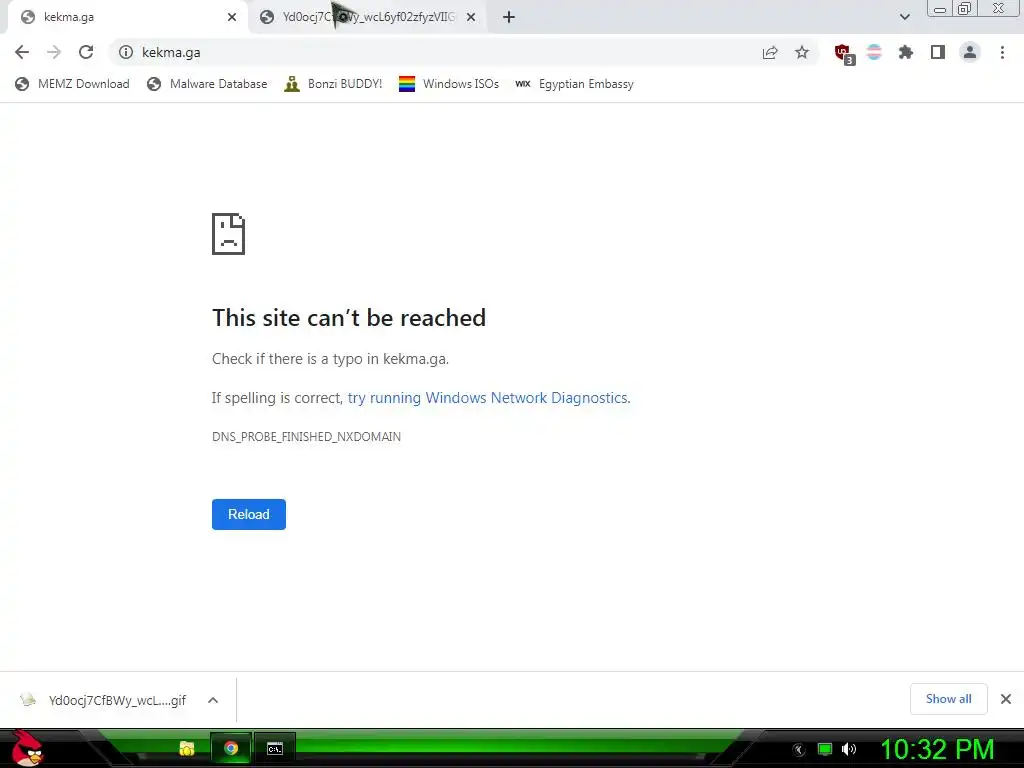Click the sad page error icon

click(229, 234)
